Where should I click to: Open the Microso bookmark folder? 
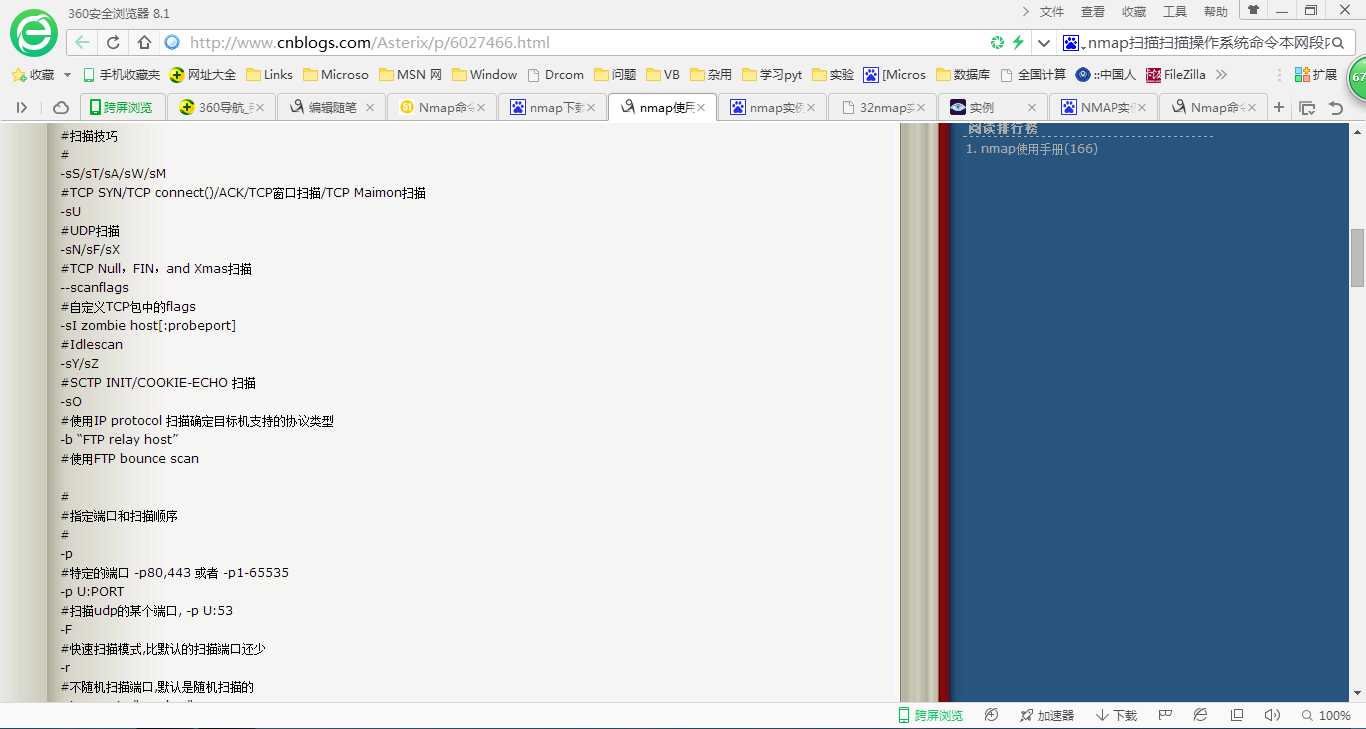336,75
